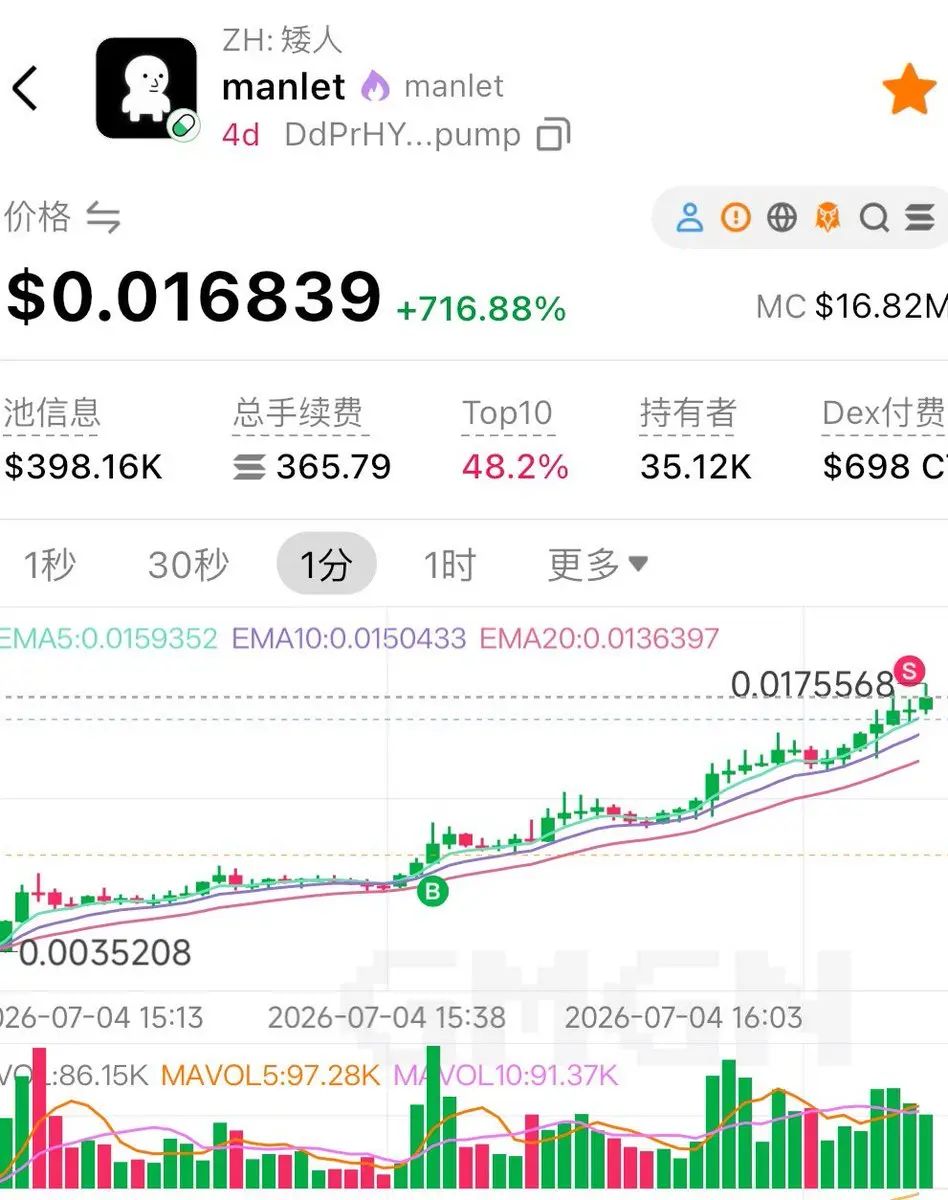Copy the DdPrHY...pump contract address
948x1200 pixels.
click(553, 134)
